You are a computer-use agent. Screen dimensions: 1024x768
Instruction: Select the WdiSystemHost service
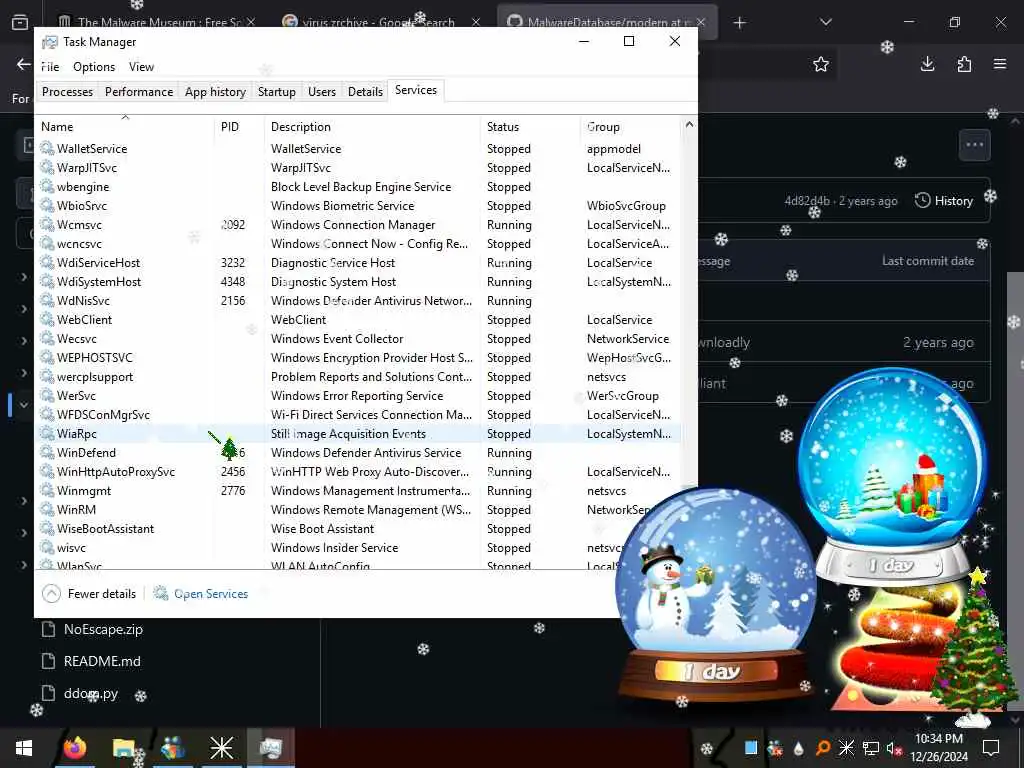click(358, 281)
